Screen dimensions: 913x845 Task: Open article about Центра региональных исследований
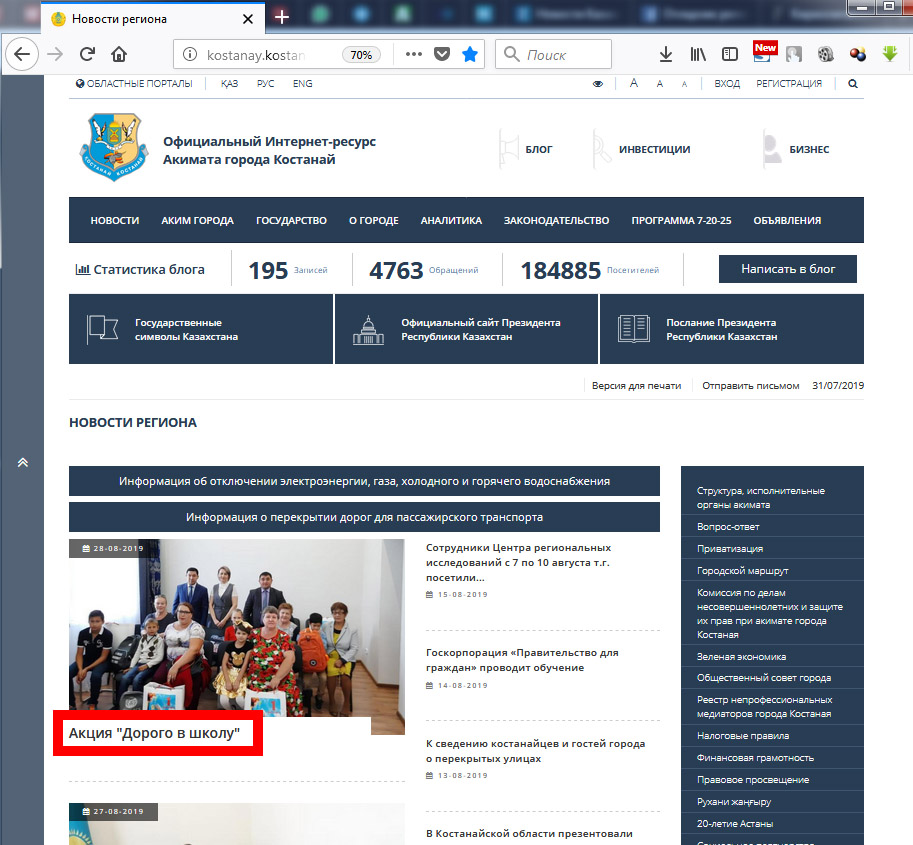pyautogui.click(x=518, y=563)
